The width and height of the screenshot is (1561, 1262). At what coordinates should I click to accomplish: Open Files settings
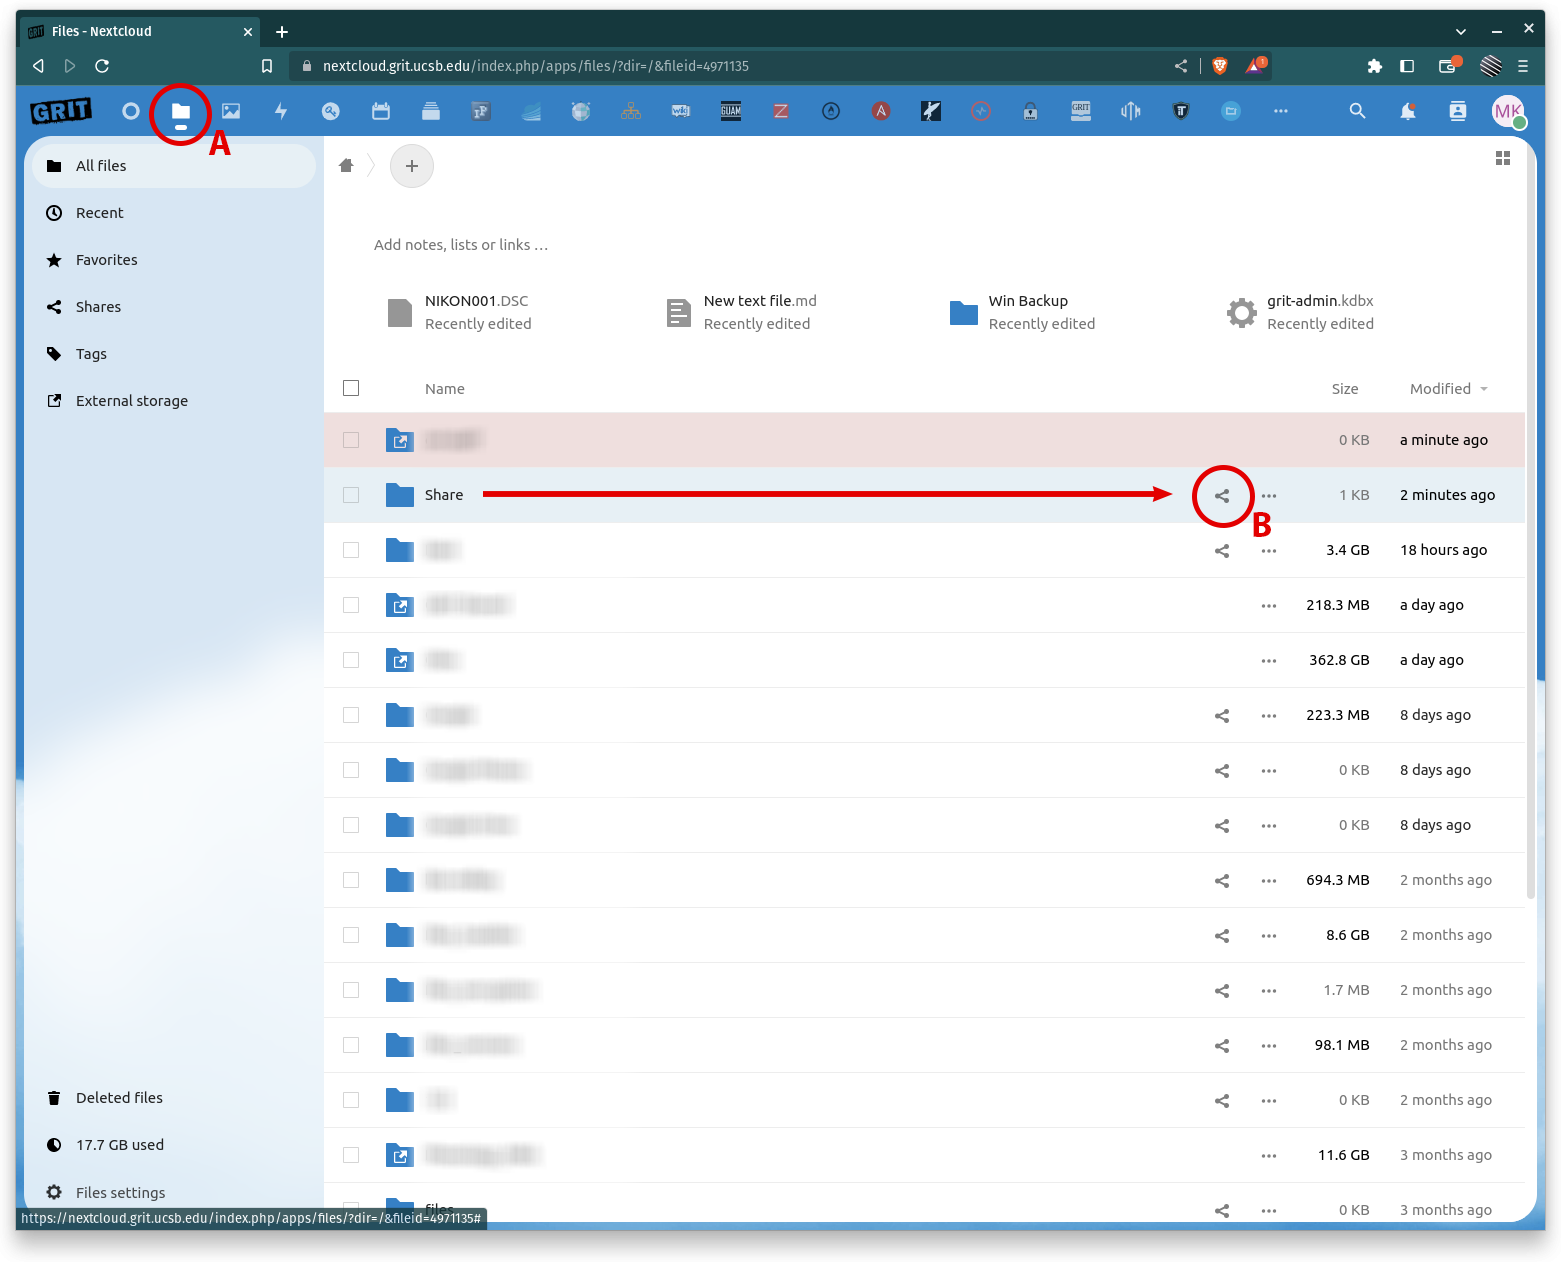174,1192
